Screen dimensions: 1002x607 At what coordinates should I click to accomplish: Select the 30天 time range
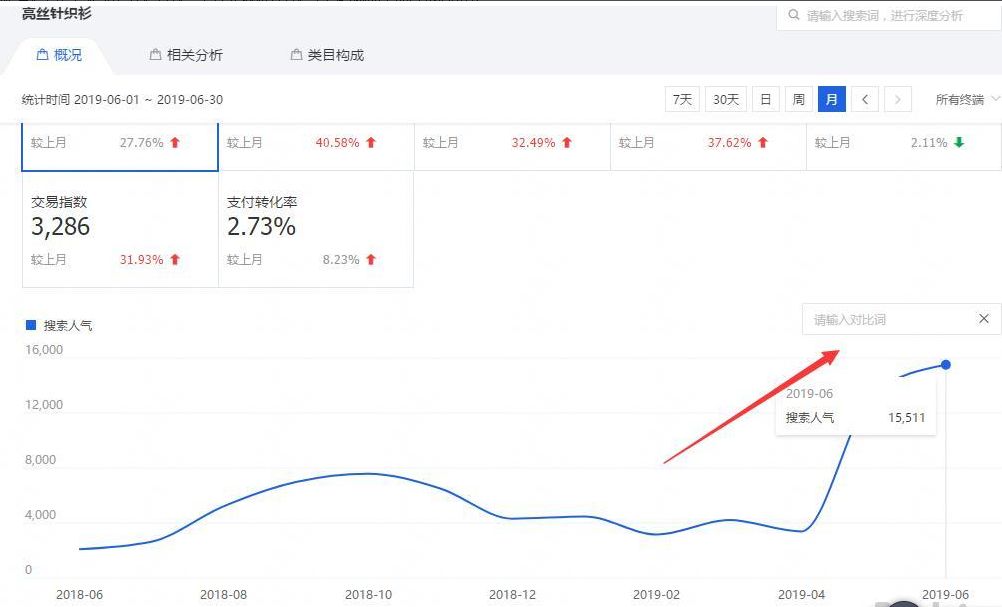click(x=725, y=99)
